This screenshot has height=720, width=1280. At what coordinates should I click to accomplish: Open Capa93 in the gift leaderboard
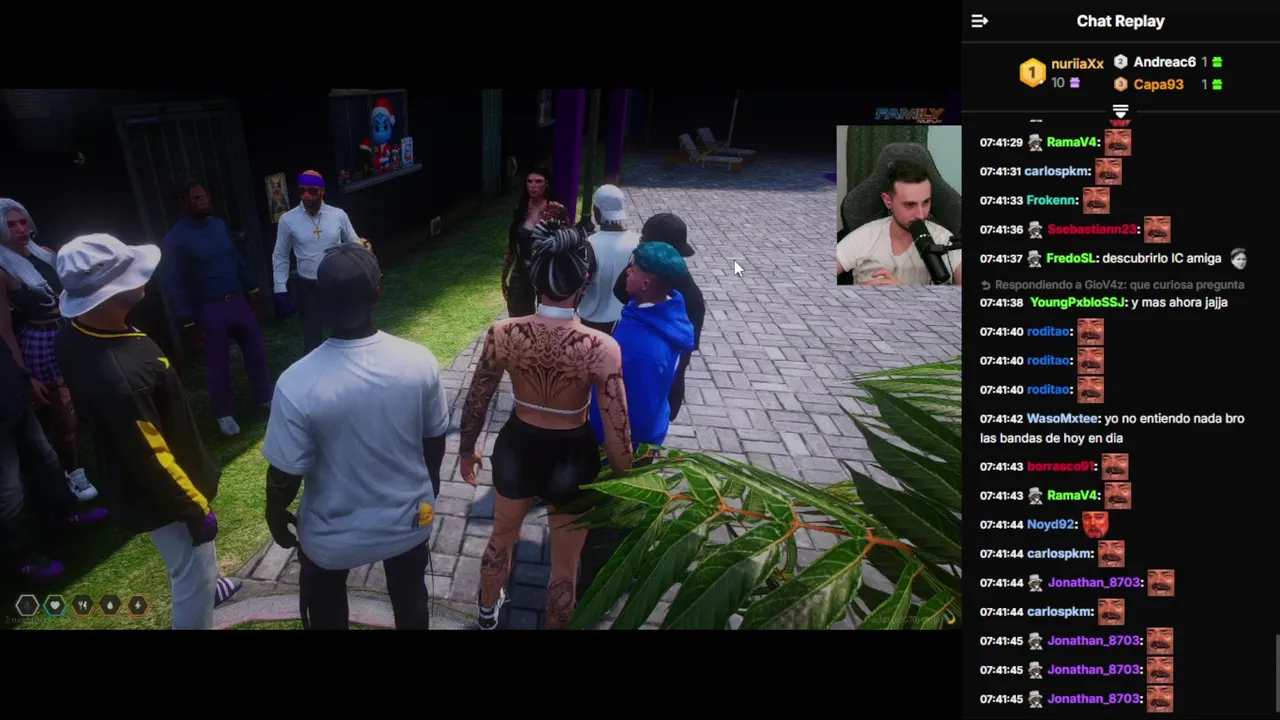1158,84
